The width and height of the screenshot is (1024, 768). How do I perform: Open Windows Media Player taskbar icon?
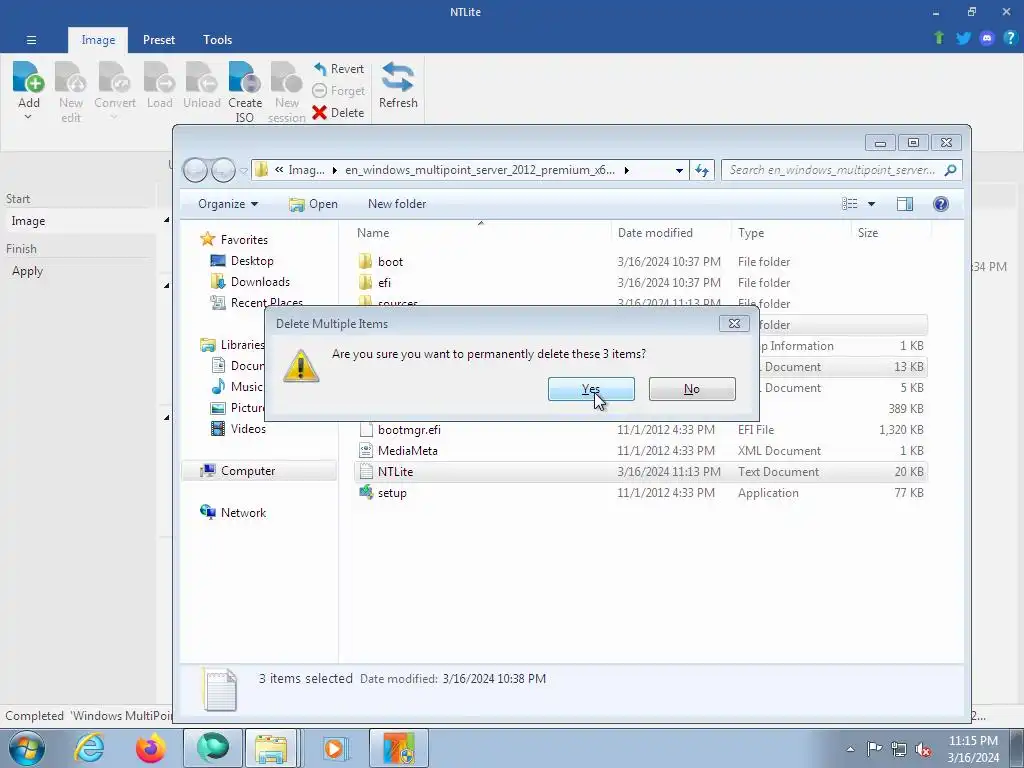(x=335, y=748)
